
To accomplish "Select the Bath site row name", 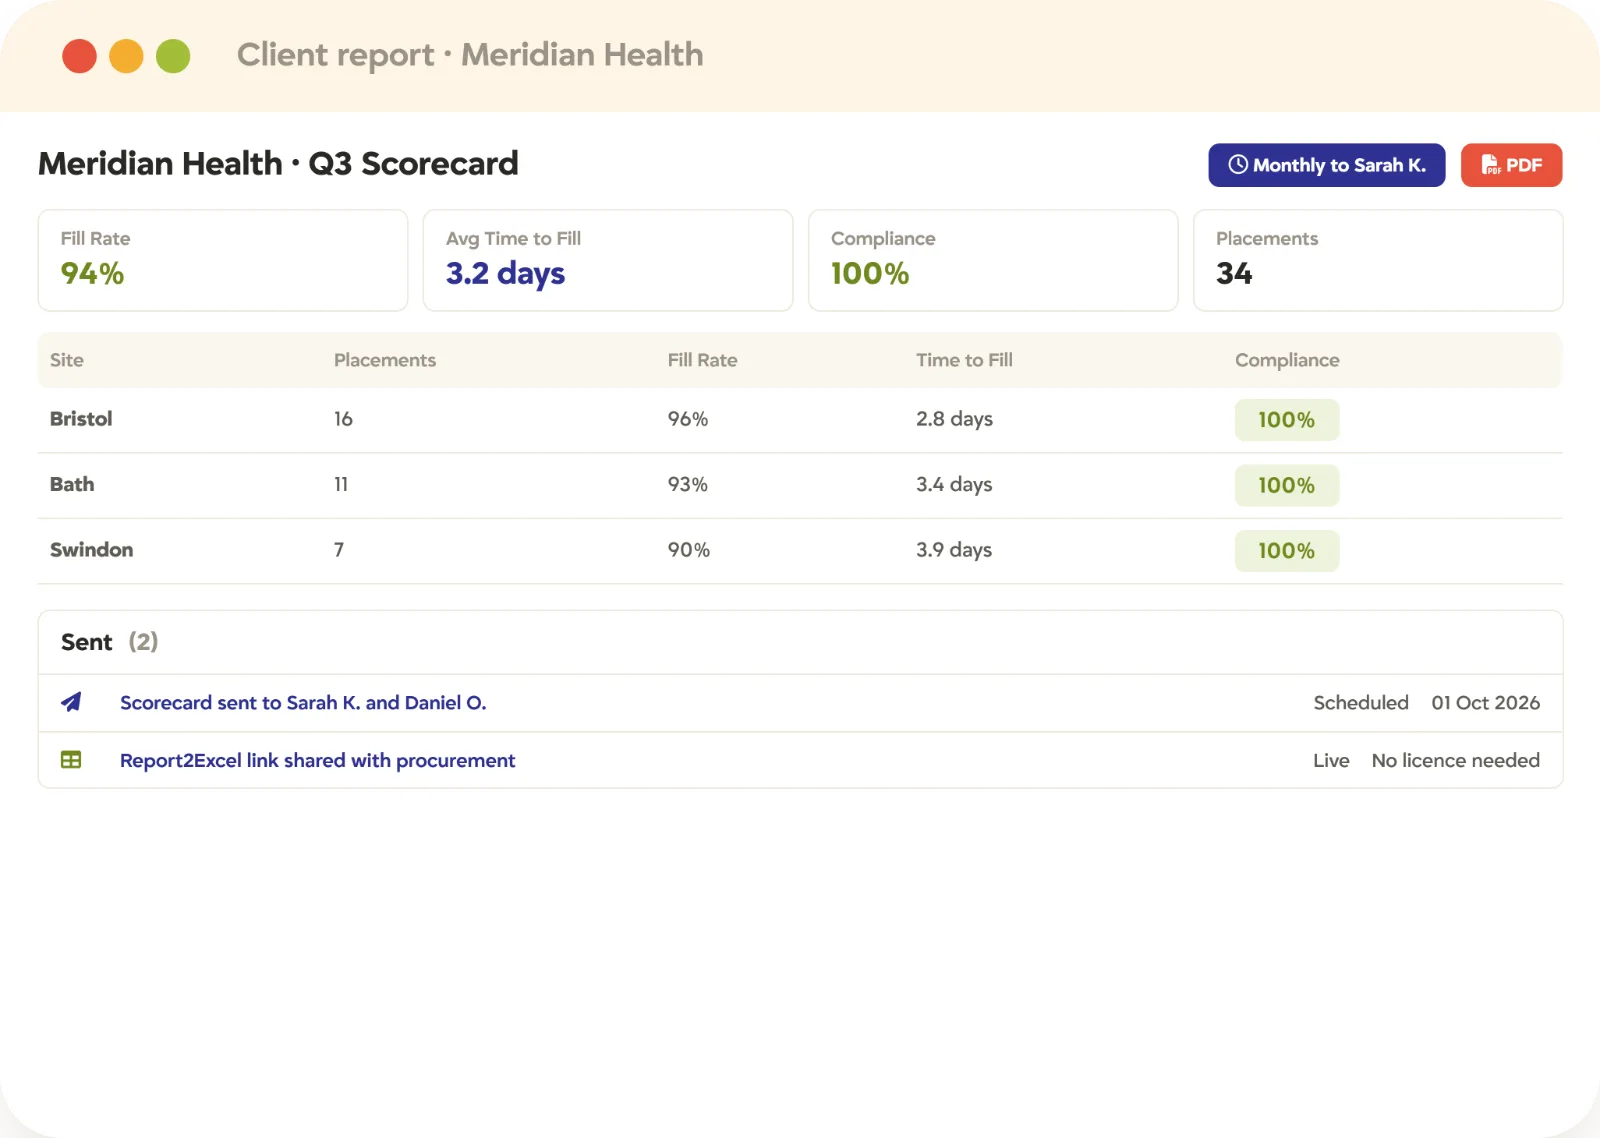I will click(72, 484).
